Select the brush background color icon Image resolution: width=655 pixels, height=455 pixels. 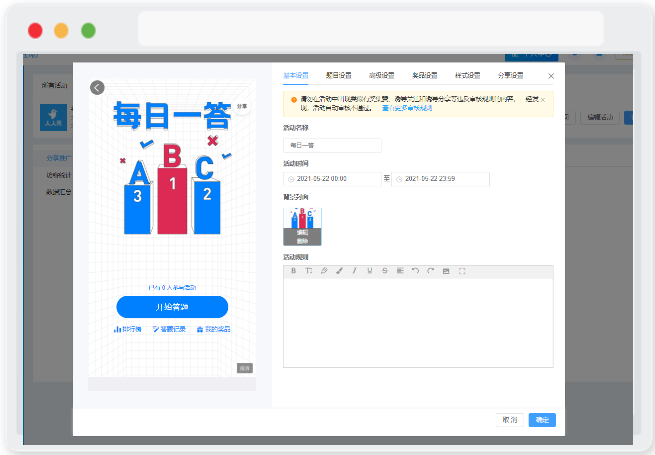tap(339, 271)
